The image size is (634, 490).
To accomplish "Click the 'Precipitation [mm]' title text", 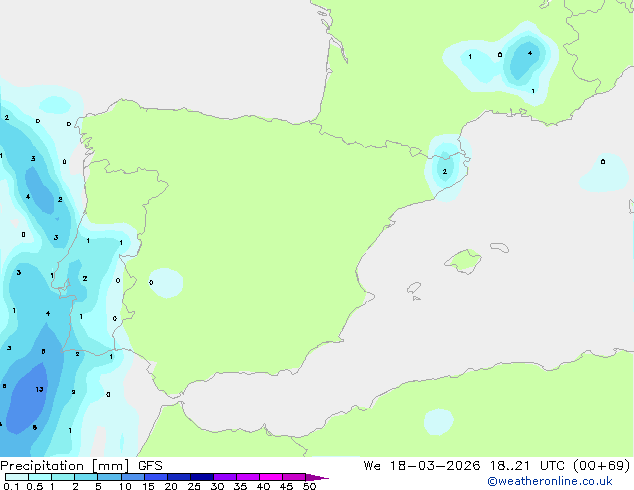I will tap(65, 466).
